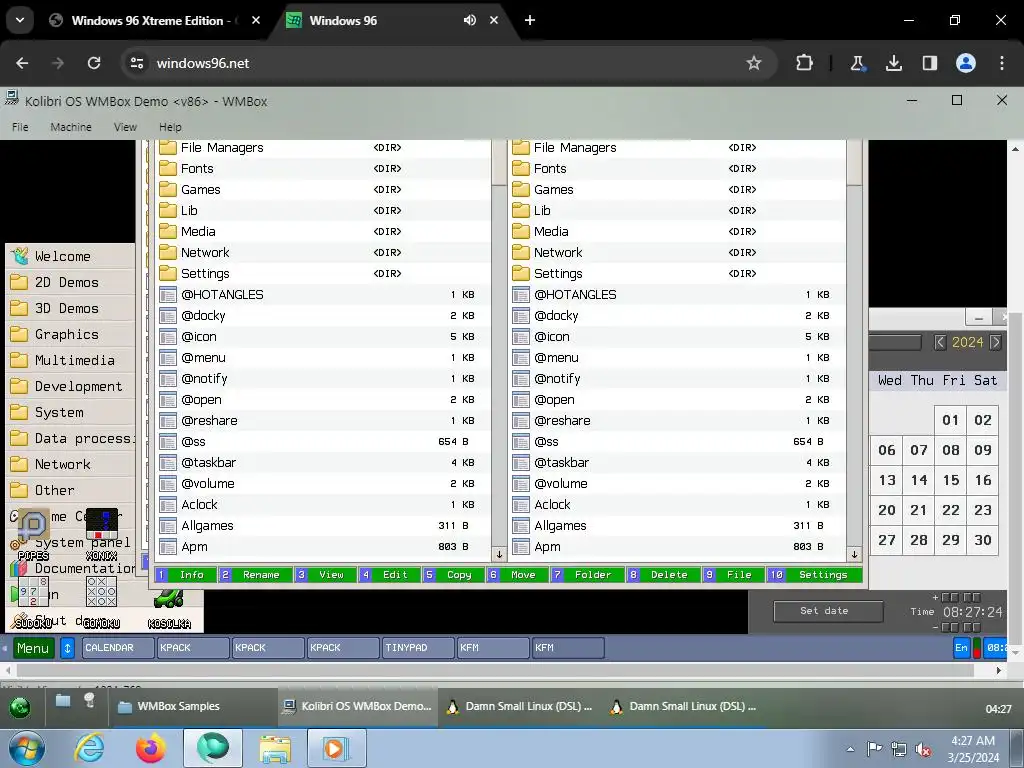Mute the Windows 96 tab audio
This screenshot has height=768, width=1024.
(x=470, y=20)
